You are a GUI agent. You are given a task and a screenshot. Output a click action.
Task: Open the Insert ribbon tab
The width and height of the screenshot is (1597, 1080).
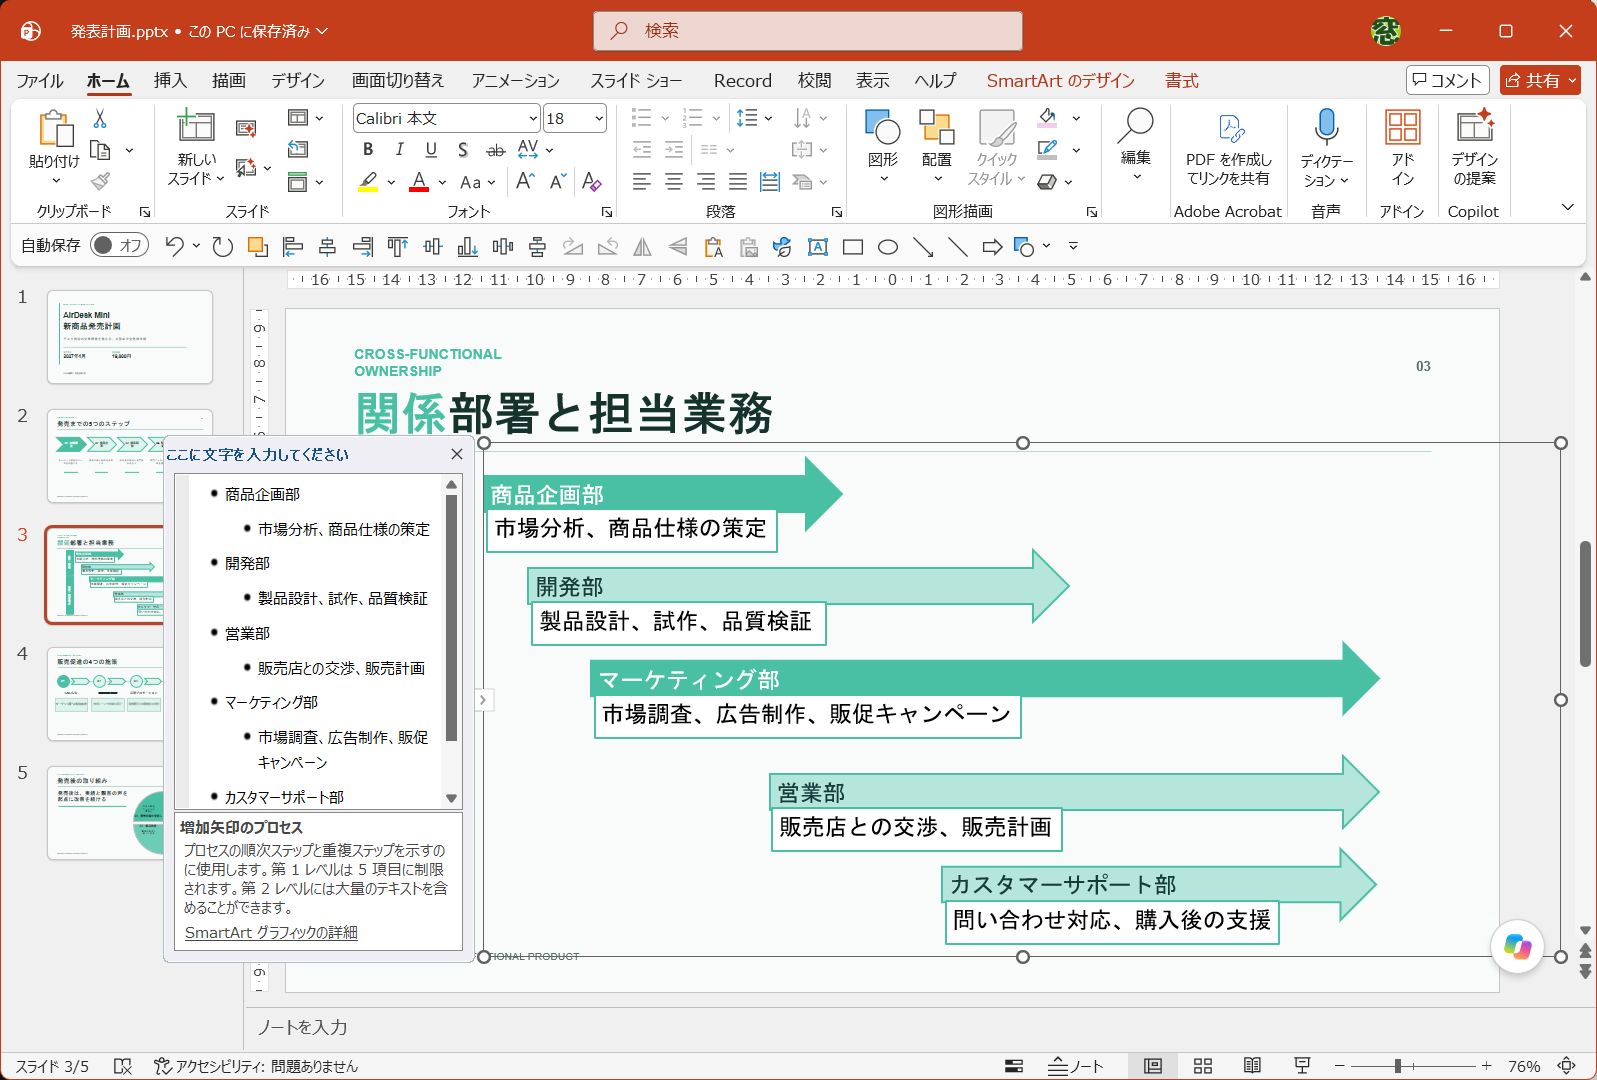tap(170, 81)
